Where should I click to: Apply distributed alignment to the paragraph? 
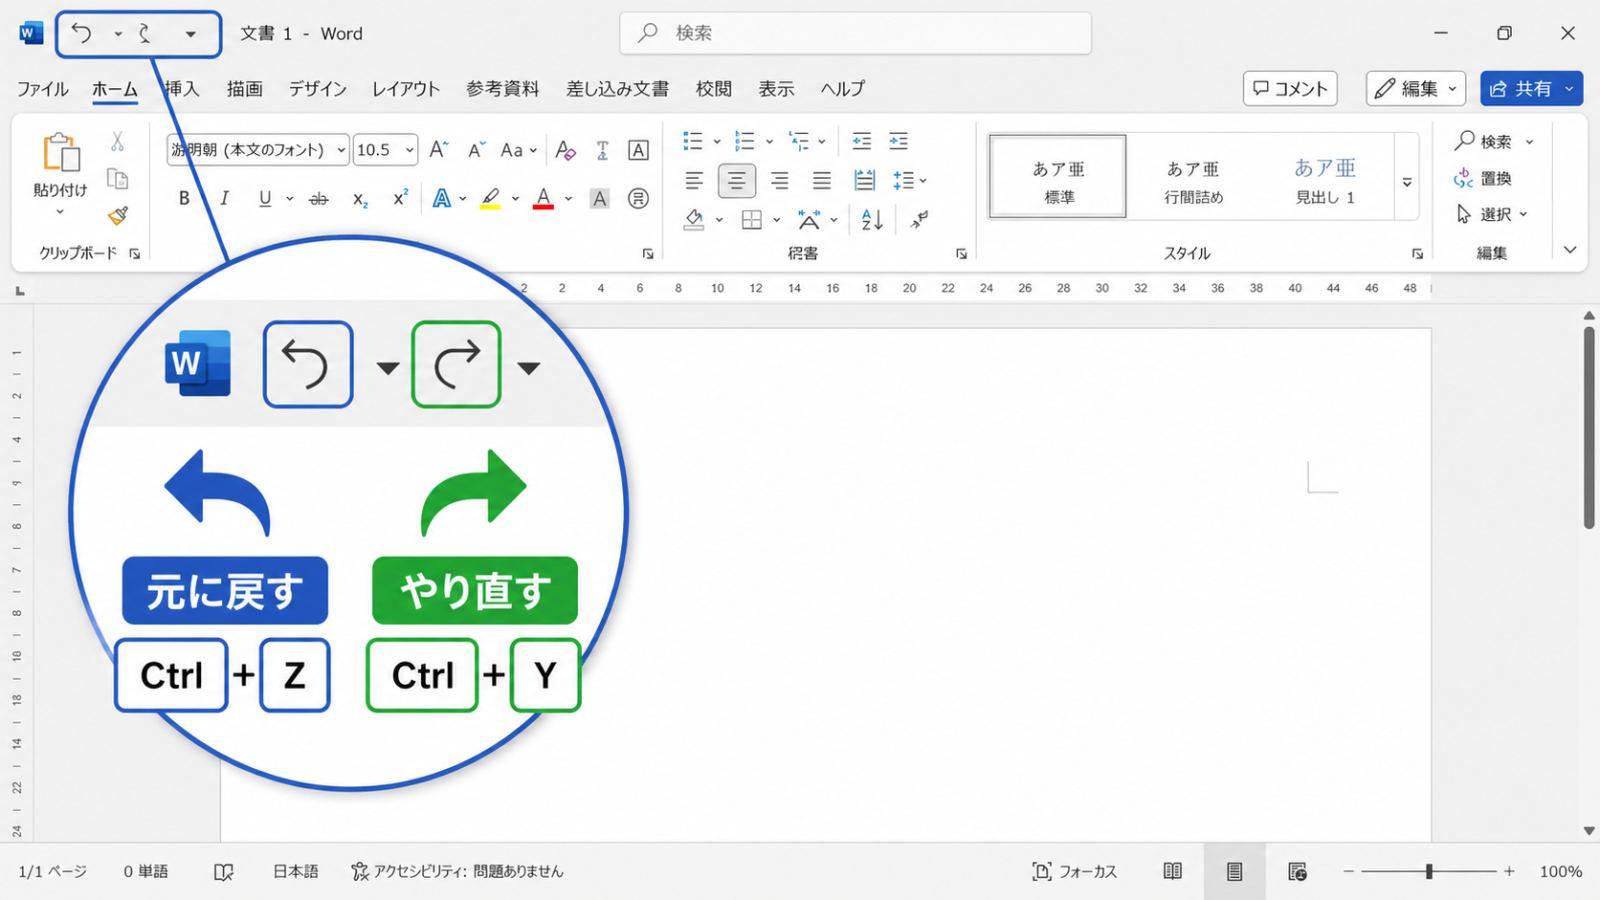(x=865, y=181)
